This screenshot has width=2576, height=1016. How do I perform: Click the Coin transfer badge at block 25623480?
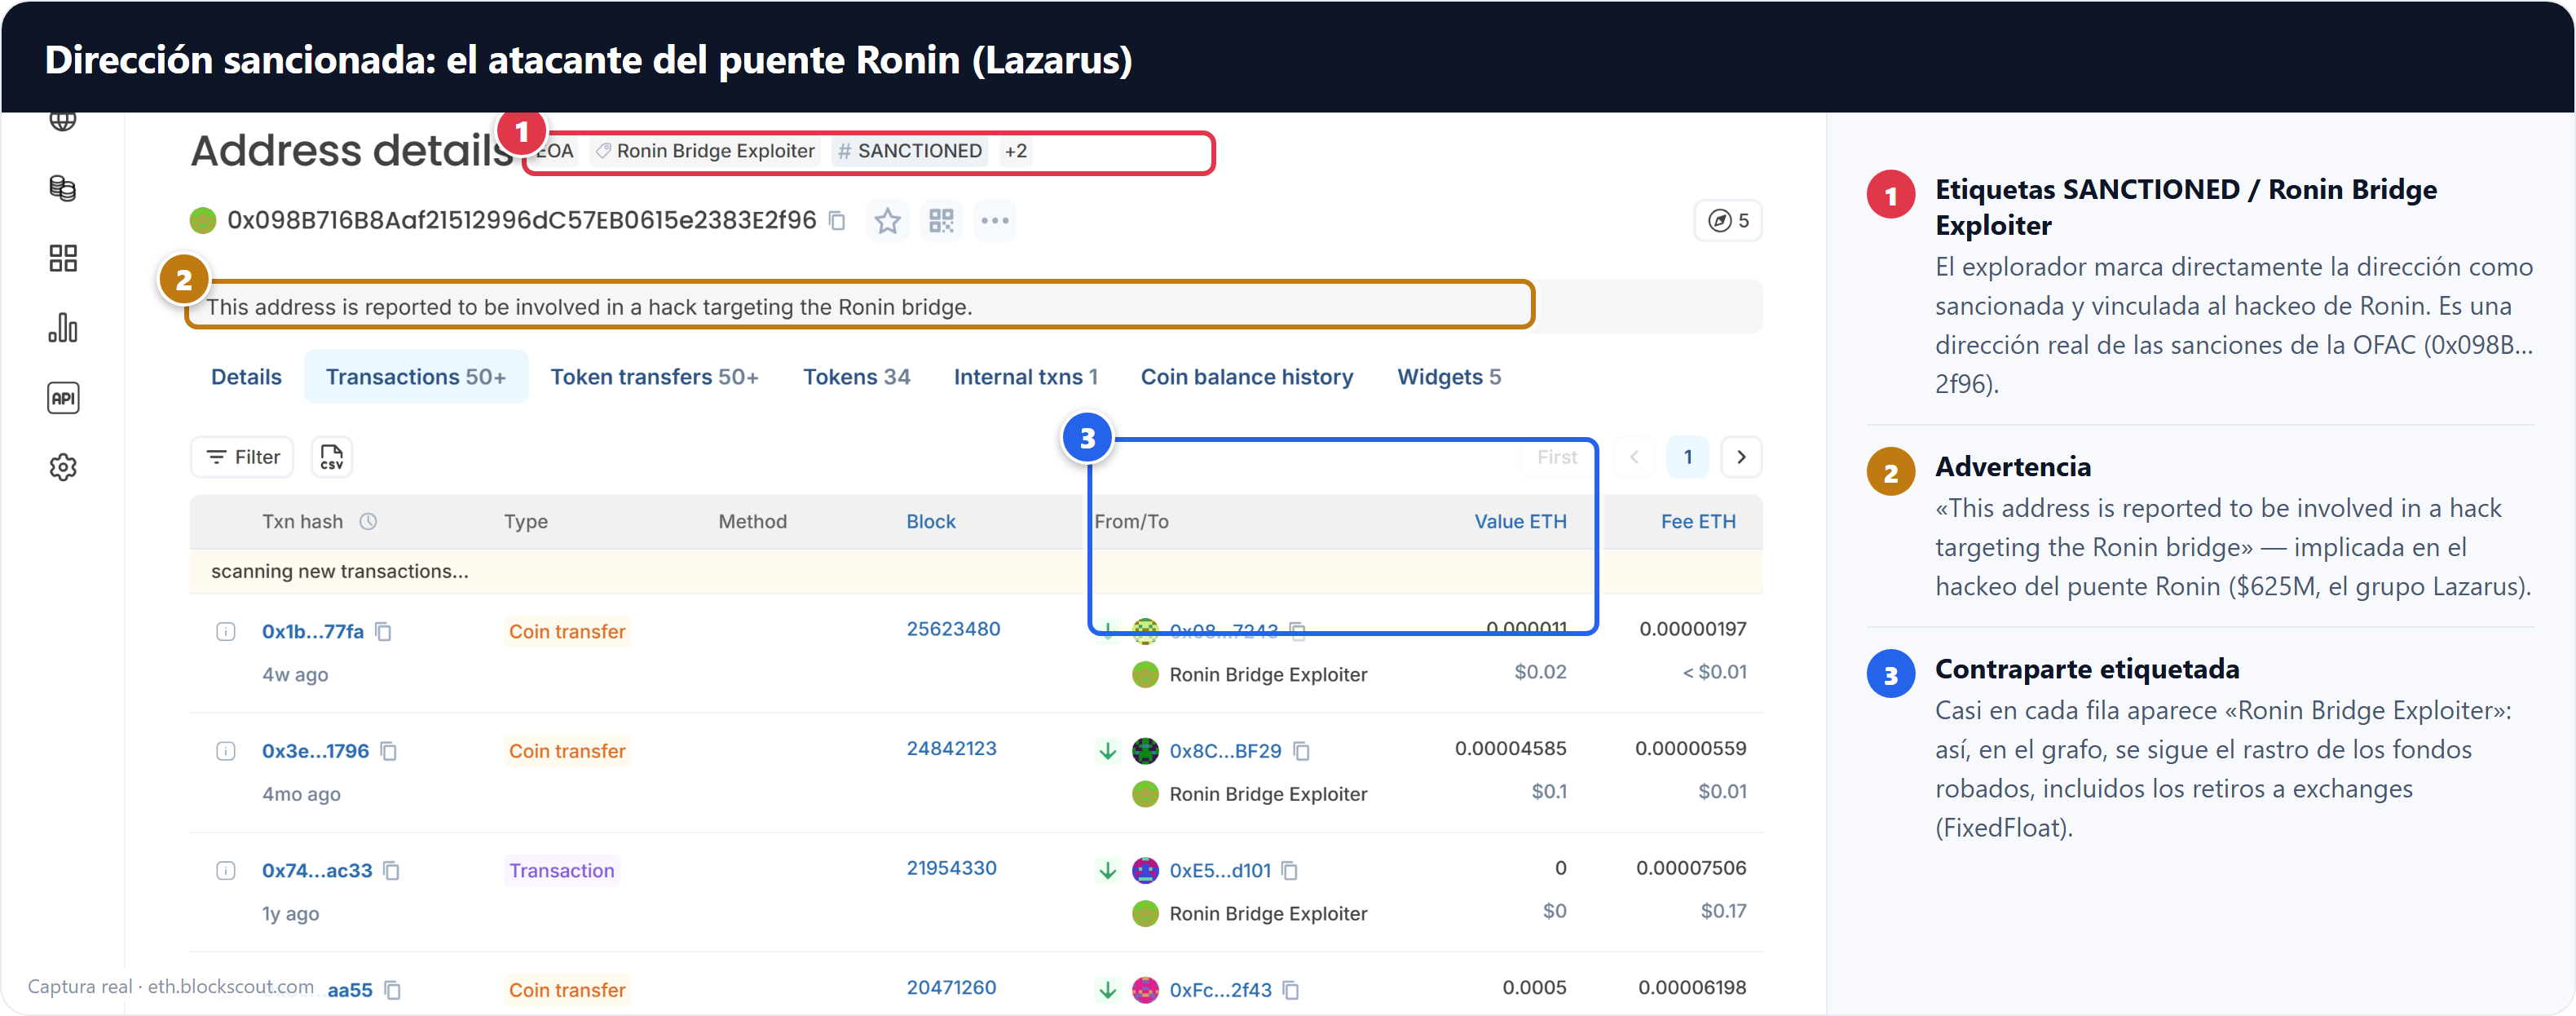pyautogui.click(x=567, y=631)
